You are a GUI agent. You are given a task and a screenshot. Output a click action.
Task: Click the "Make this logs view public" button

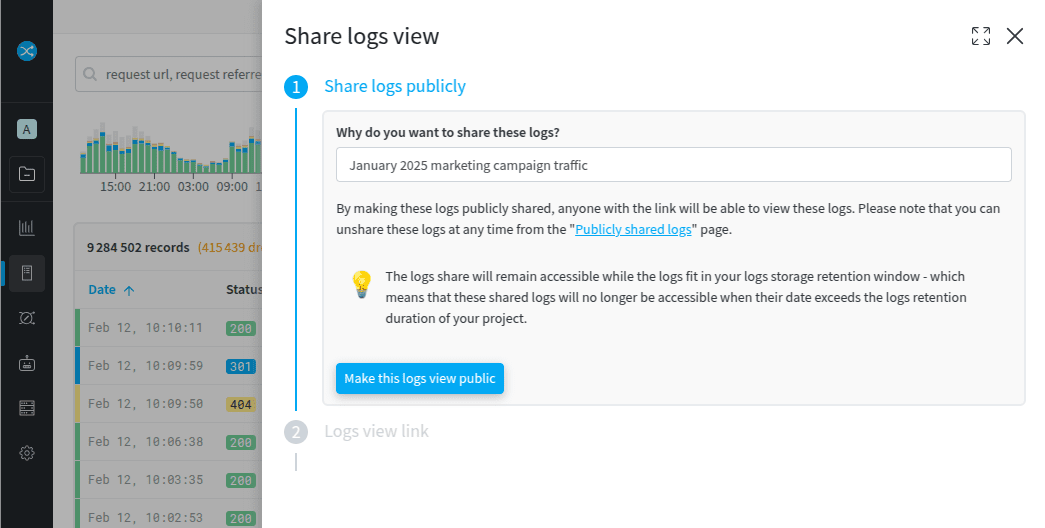(419, 378)
